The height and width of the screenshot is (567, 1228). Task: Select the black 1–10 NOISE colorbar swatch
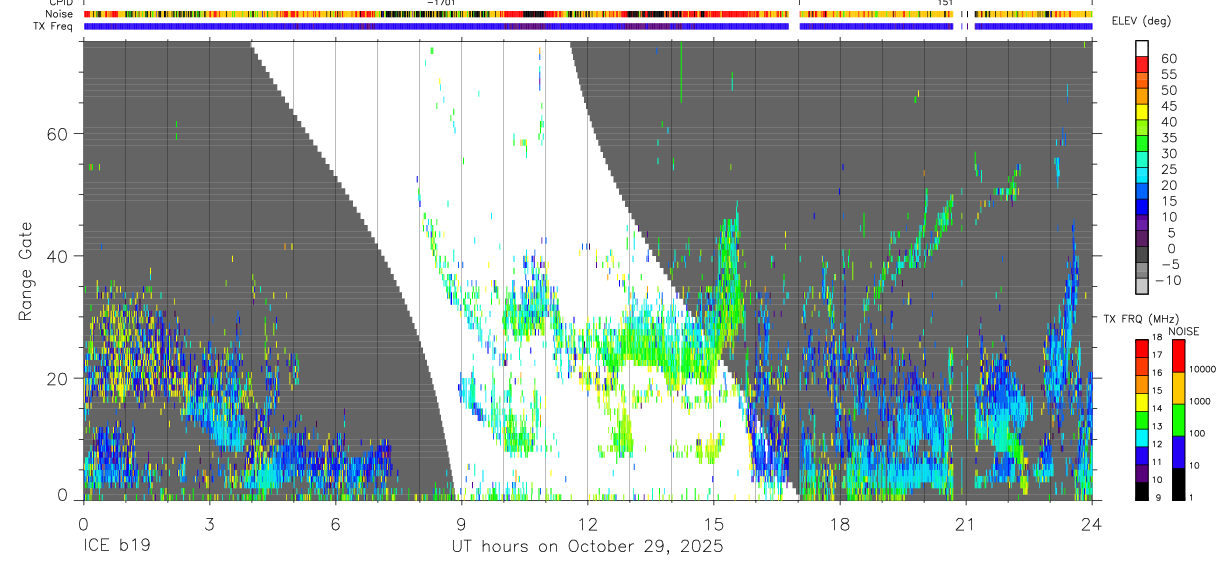point(1177,484)
